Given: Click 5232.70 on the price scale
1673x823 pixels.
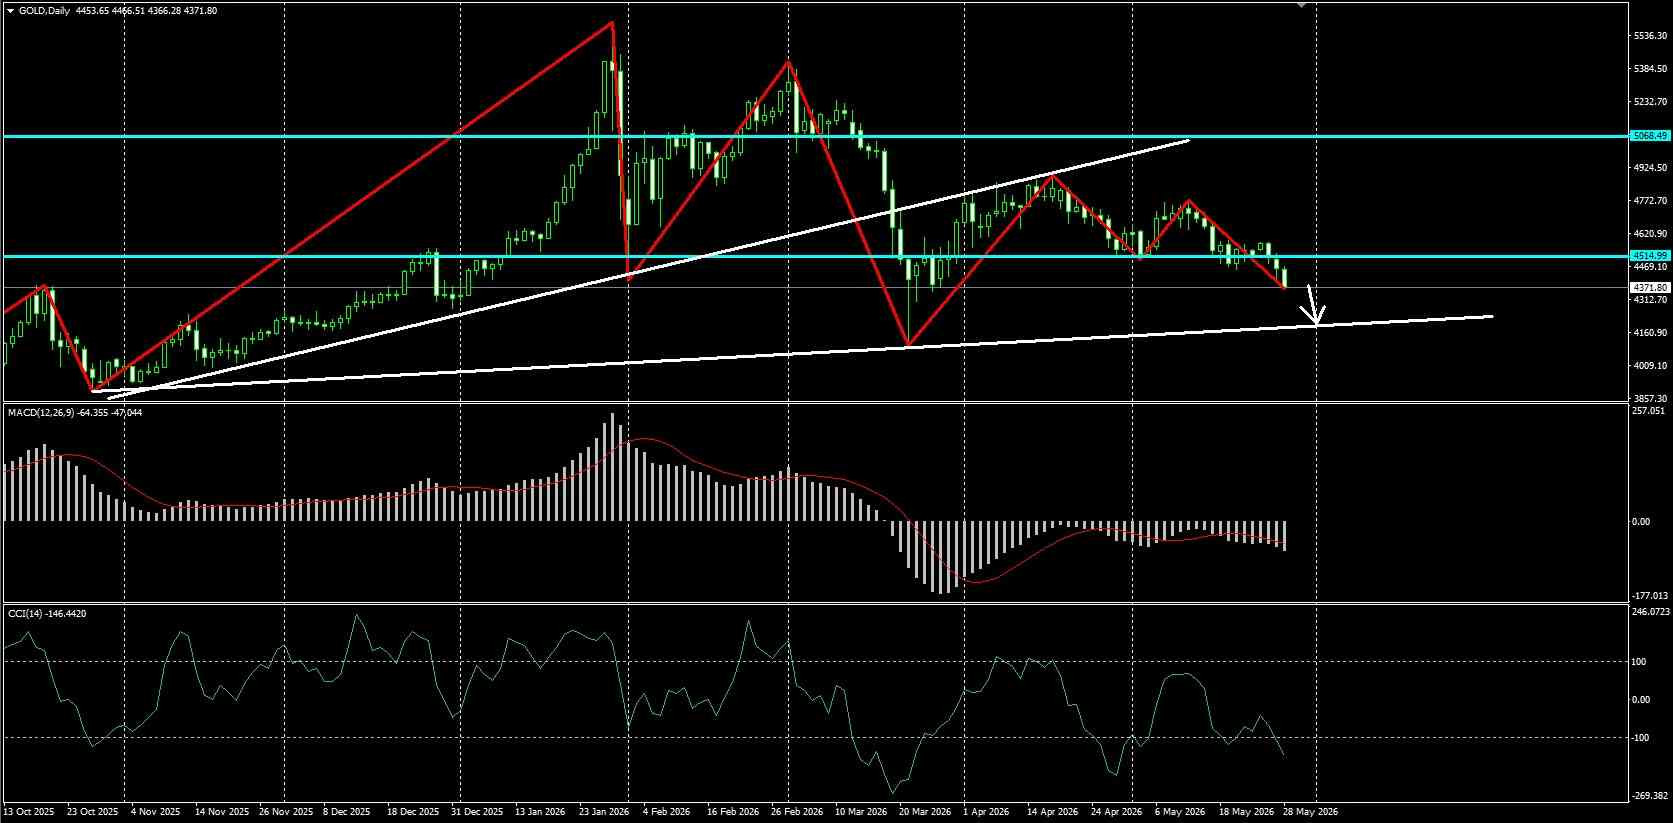Looking at the screenshot, I should (1649, 102).
